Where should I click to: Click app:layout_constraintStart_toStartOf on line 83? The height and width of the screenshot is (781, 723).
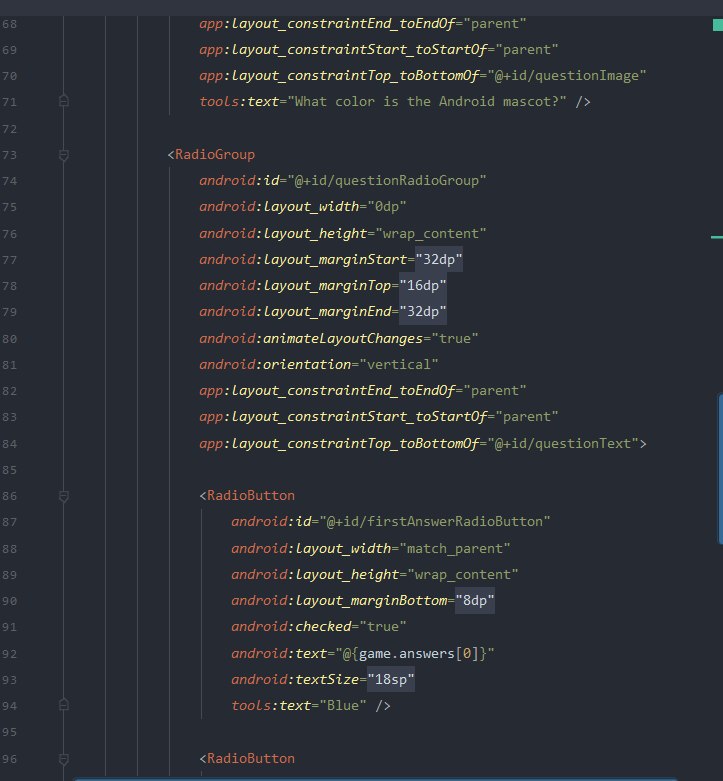click(343, 416)
